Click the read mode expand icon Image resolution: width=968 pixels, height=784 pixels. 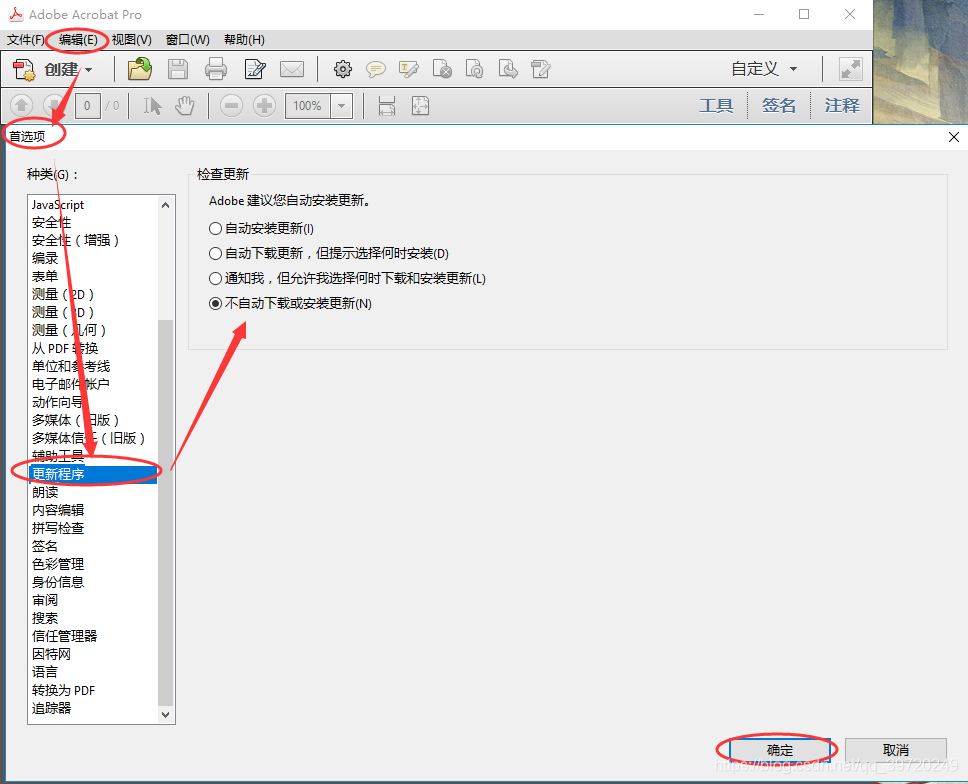coord(851,69)
